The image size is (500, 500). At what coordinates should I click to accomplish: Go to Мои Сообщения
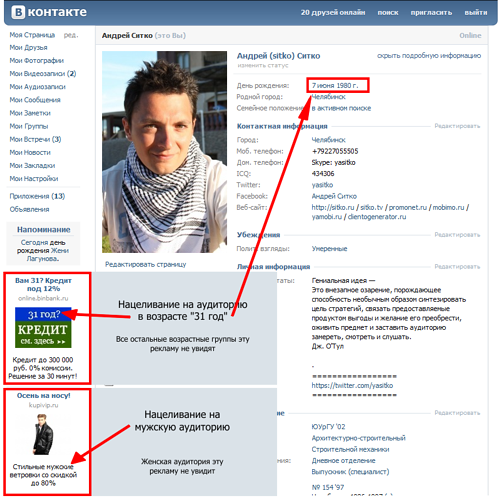click(x=35, y=100)
